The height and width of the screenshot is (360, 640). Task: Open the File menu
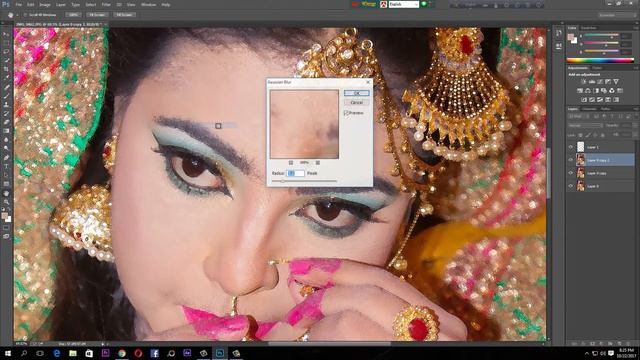click(x=18, y=4)
